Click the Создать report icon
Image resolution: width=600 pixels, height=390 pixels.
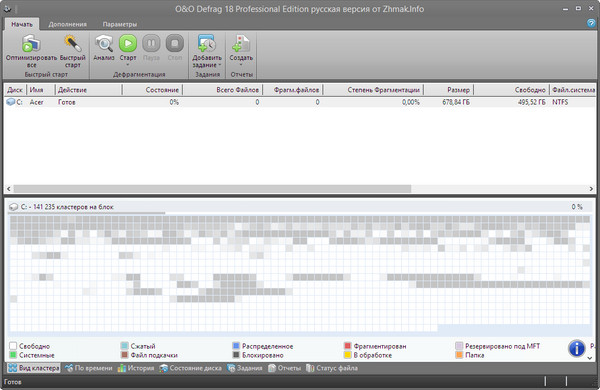point(241,43)
